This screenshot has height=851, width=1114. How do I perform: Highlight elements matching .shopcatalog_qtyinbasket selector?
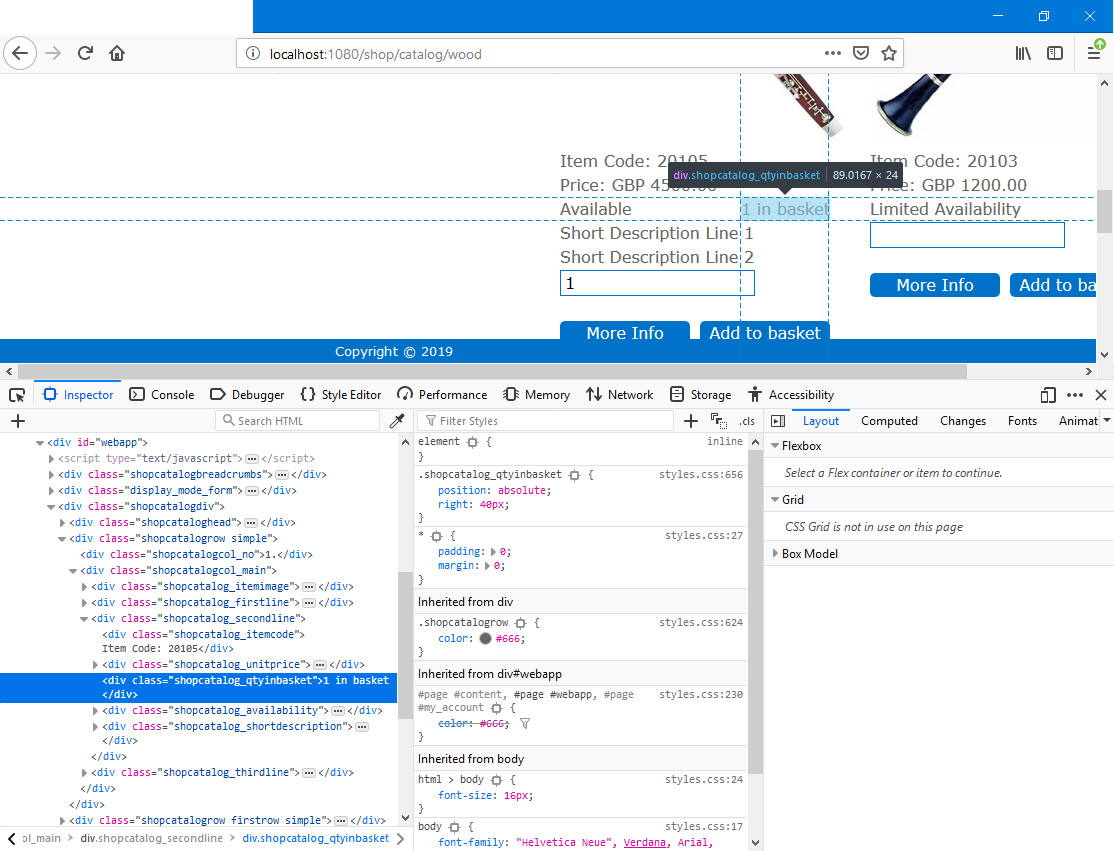pyautogui.click(x=575, y=475)
